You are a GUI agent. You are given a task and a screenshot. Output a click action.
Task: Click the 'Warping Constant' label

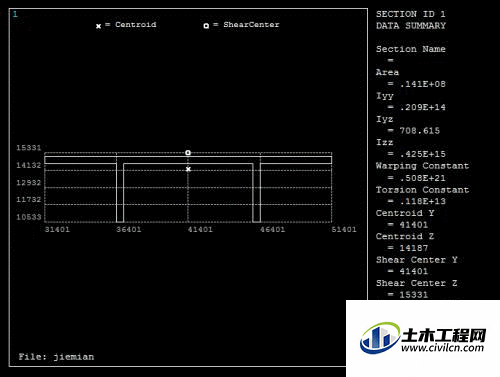coord(422,166)
